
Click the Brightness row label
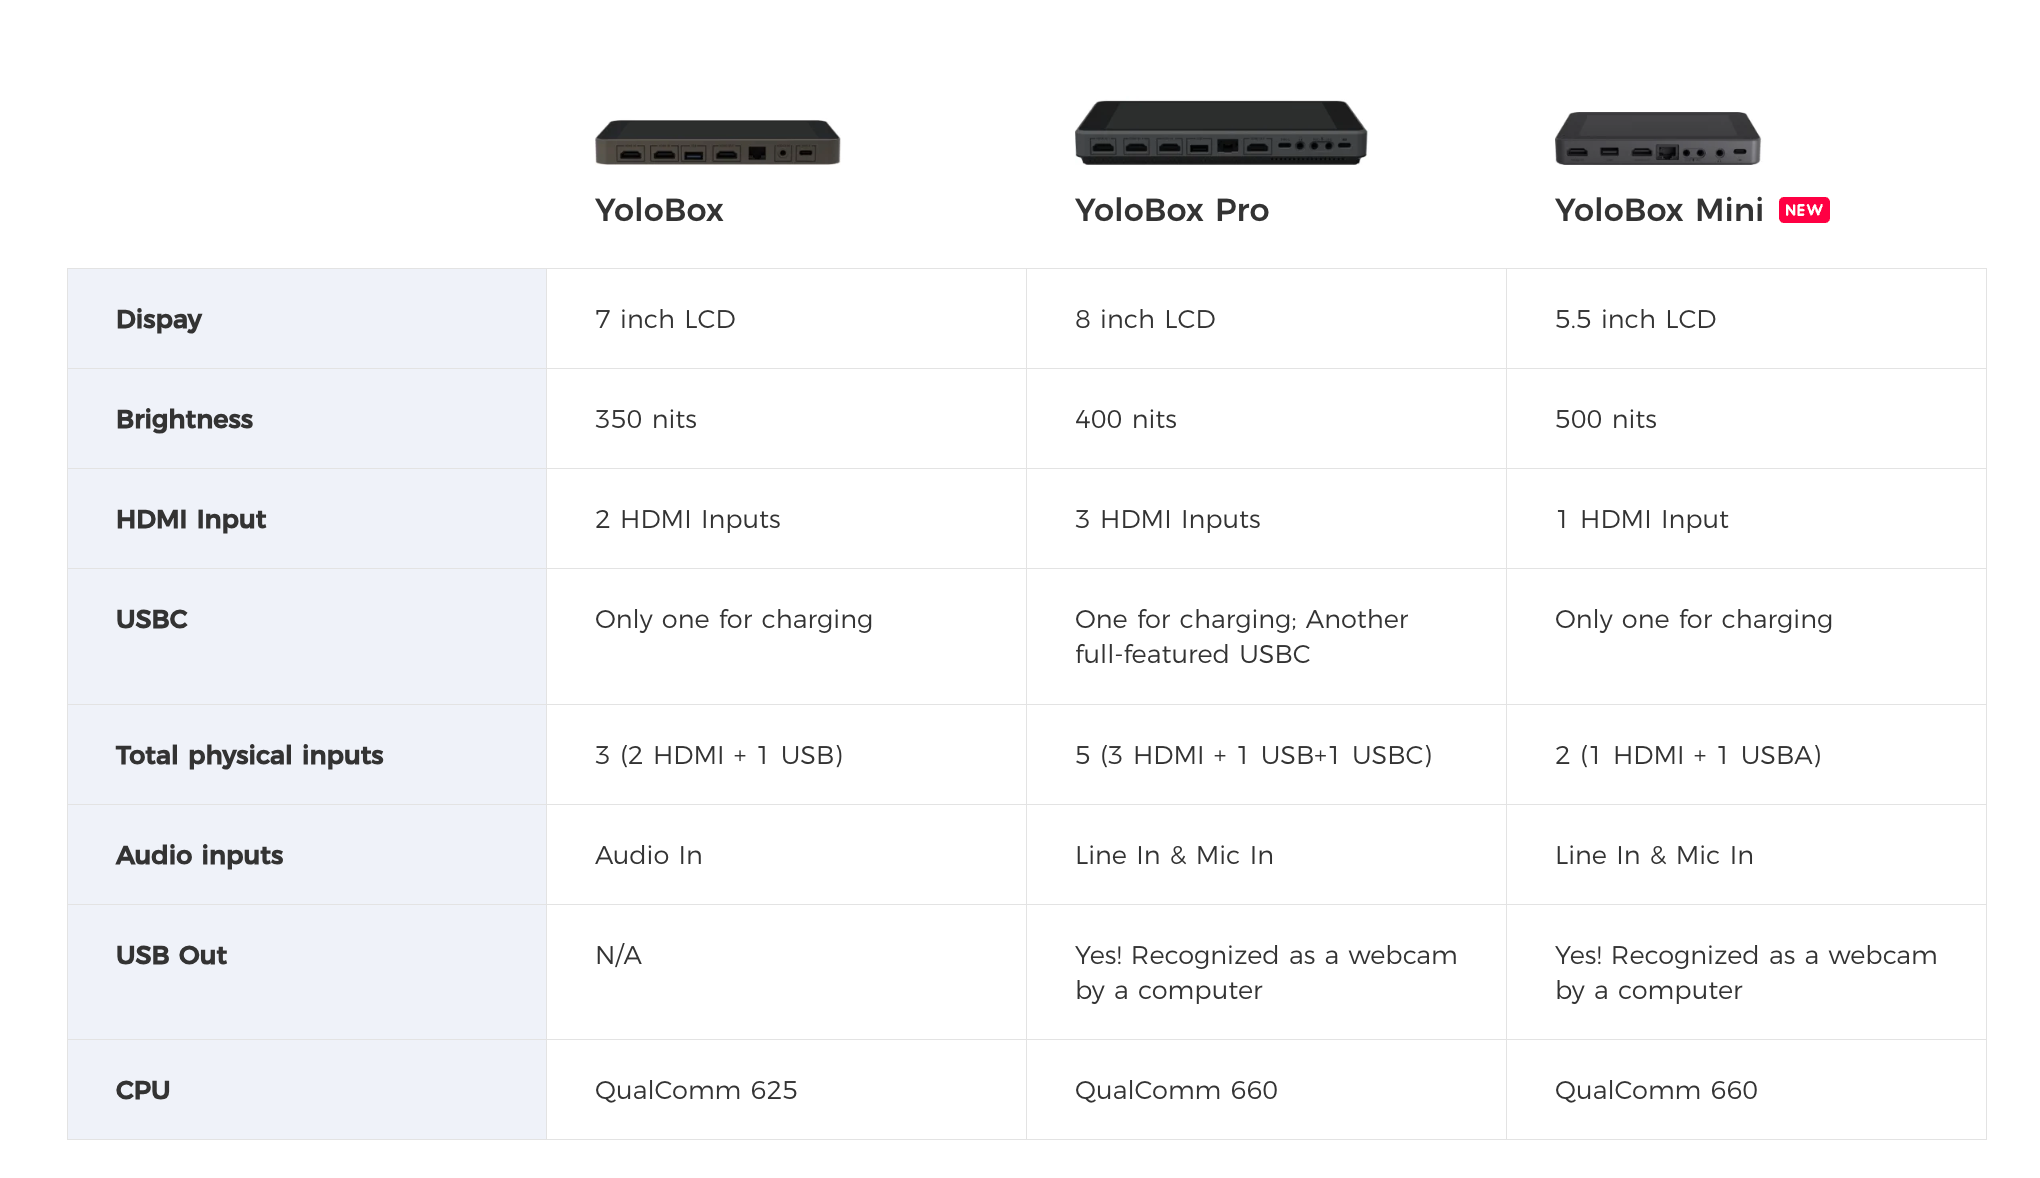click(184, 419)
